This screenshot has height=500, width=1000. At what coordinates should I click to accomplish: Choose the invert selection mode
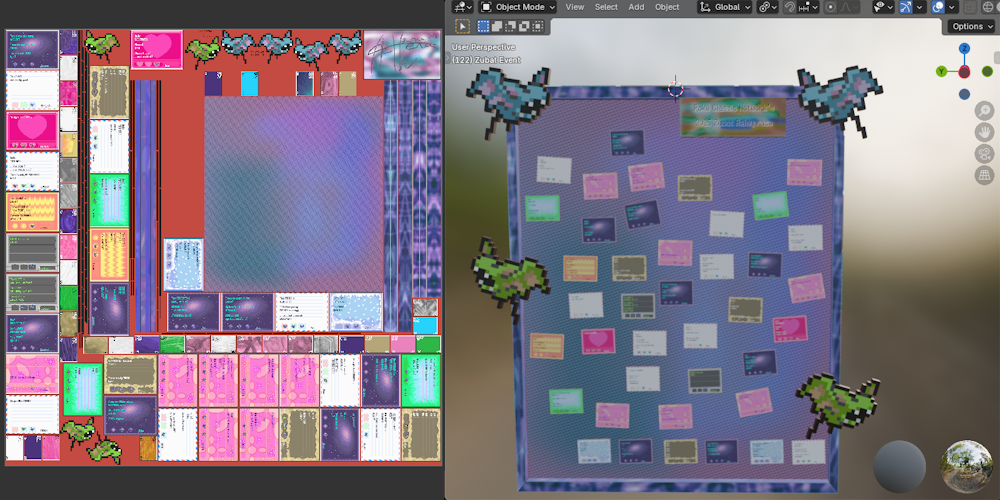[x=524, y=26]
